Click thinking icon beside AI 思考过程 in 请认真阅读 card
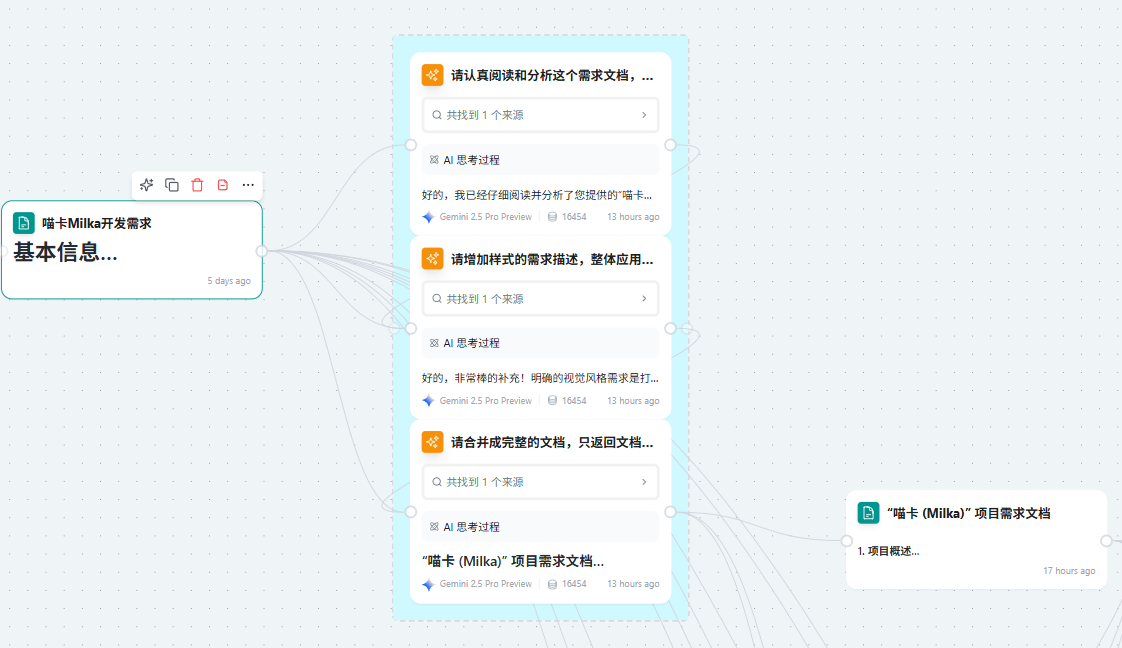Image resolution: width=1122 pixels, height=648 pixels. point(434,159)
